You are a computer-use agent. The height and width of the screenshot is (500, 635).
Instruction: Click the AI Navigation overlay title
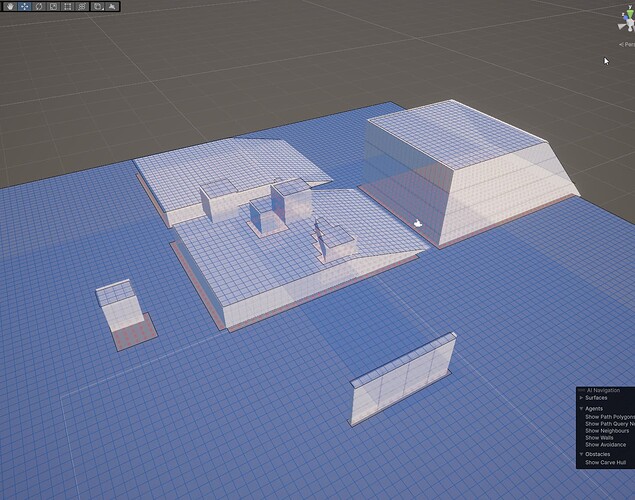point(603,390)
